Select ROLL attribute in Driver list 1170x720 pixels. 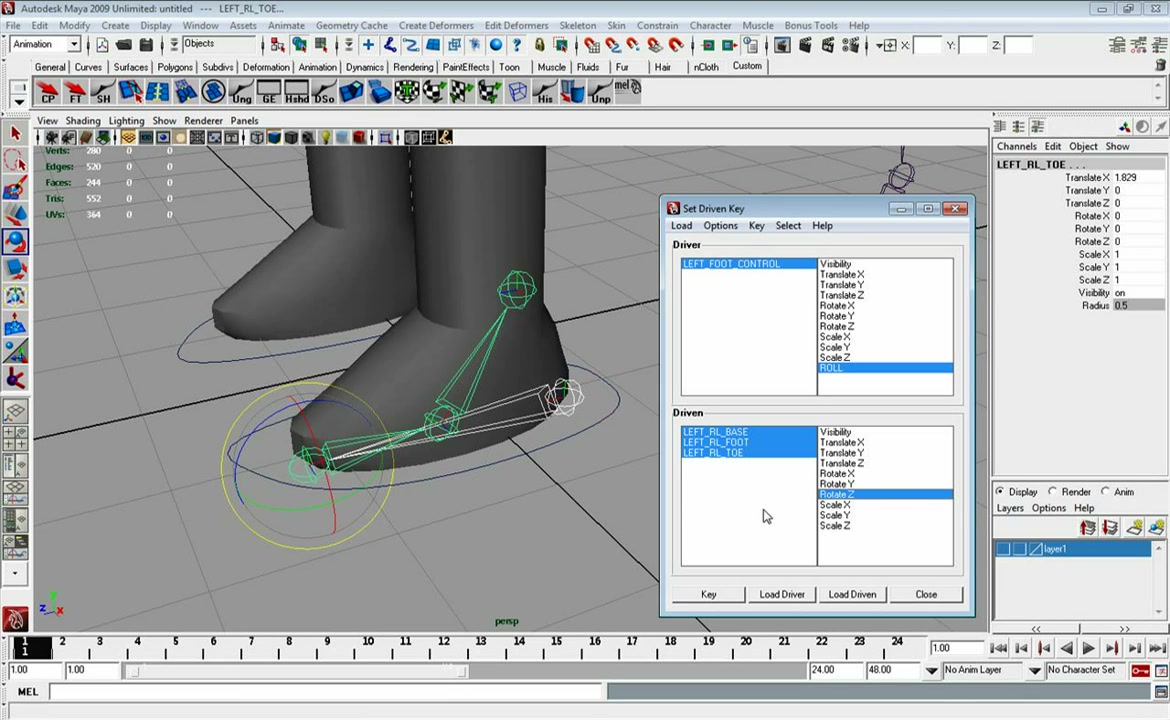886,368
